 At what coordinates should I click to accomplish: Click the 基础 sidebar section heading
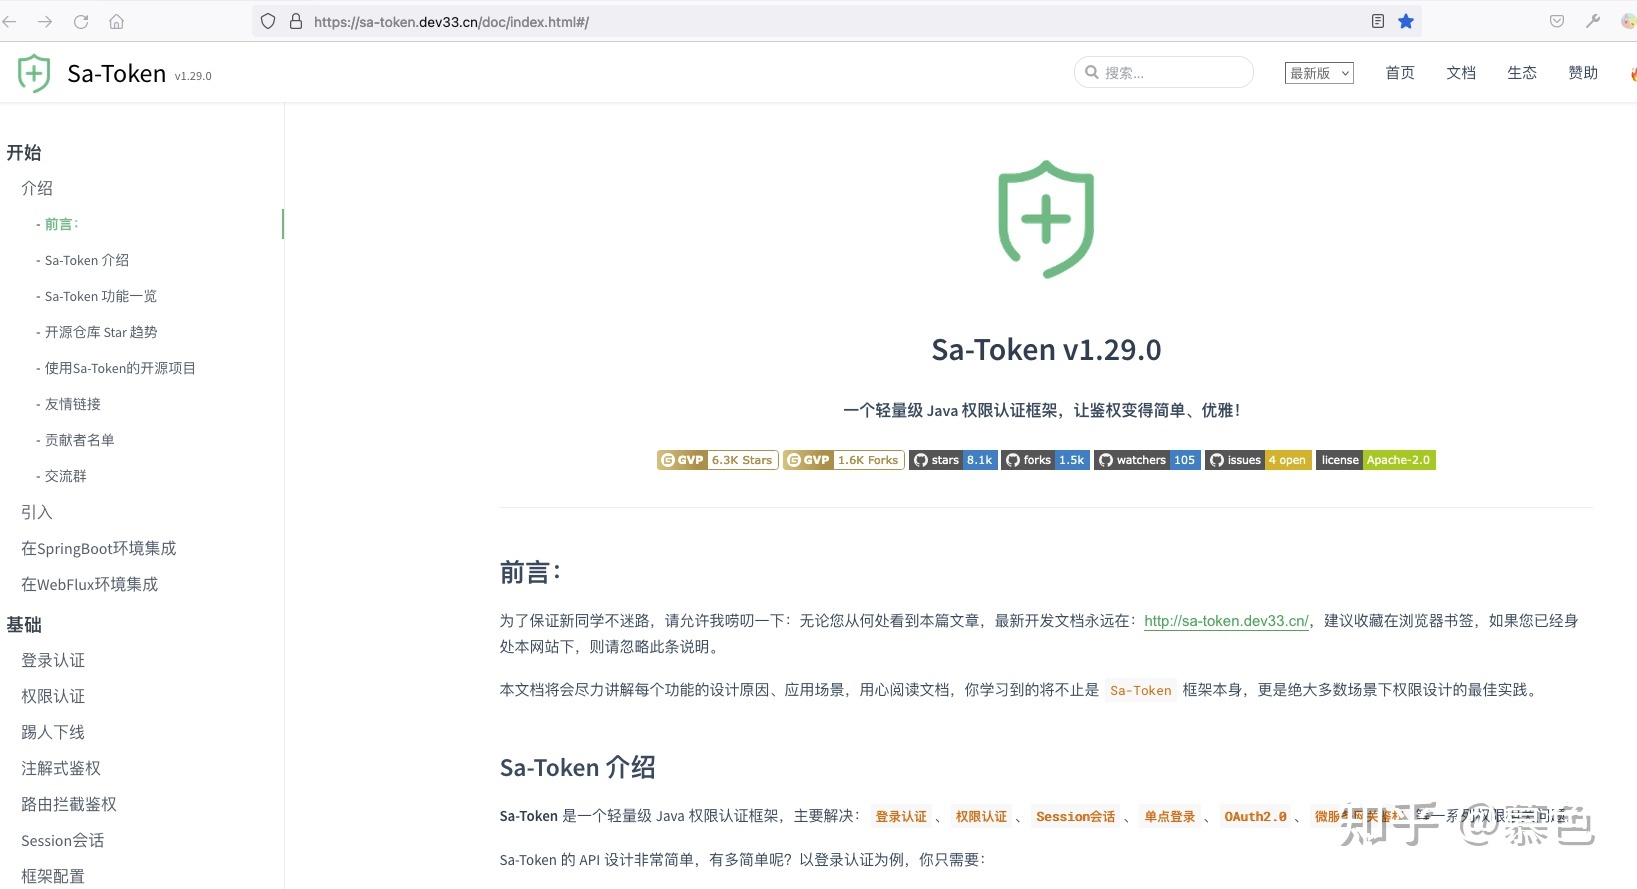(24, 624)
